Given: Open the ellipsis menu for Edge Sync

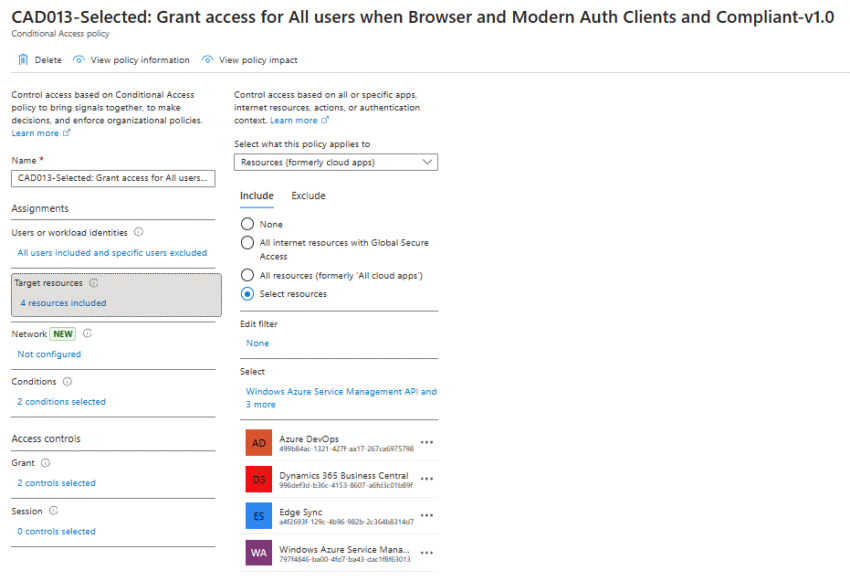Looking at the screenshot, I should click(427, 517).
